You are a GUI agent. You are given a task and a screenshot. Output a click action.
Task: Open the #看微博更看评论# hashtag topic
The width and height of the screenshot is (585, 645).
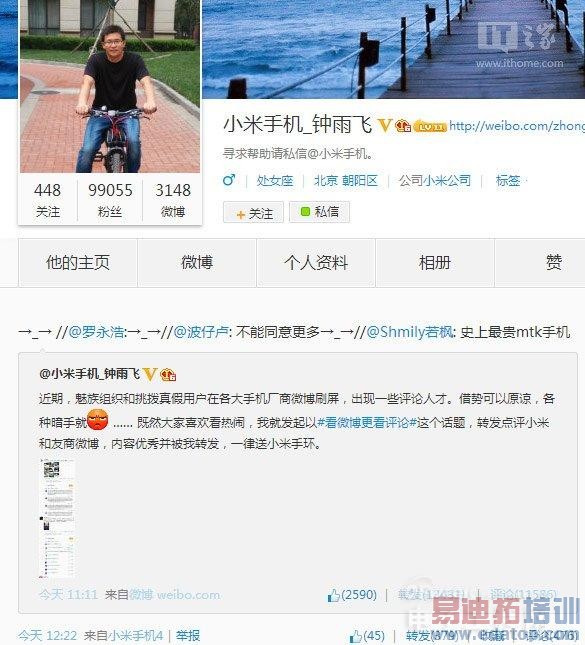(367, 422)
